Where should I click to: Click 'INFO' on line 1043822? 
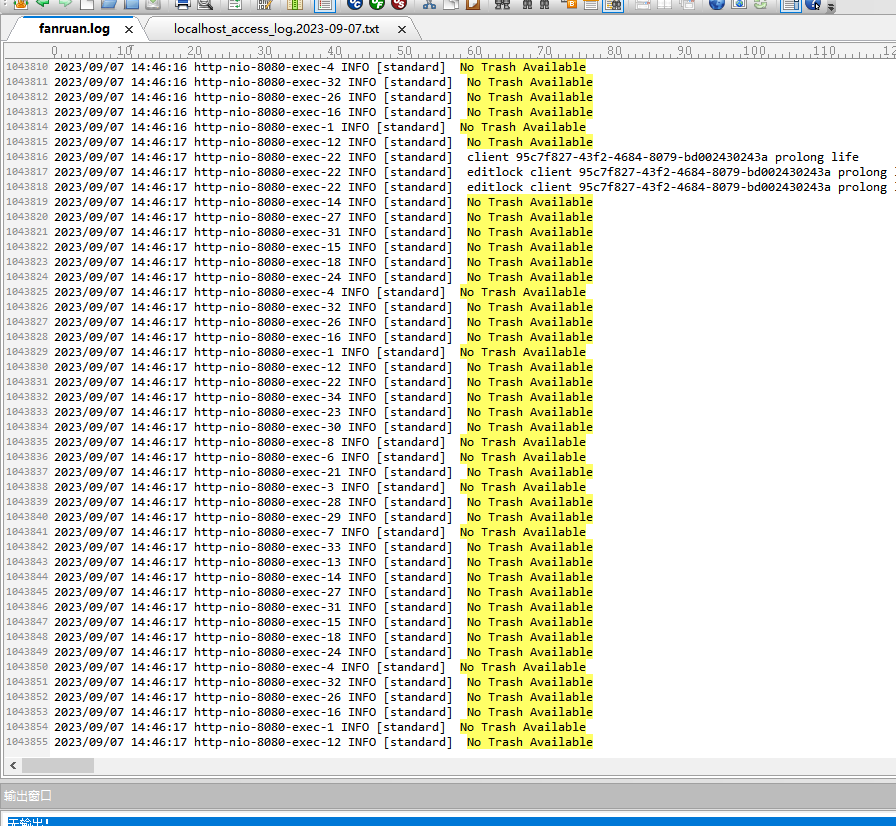click(362, 247)
